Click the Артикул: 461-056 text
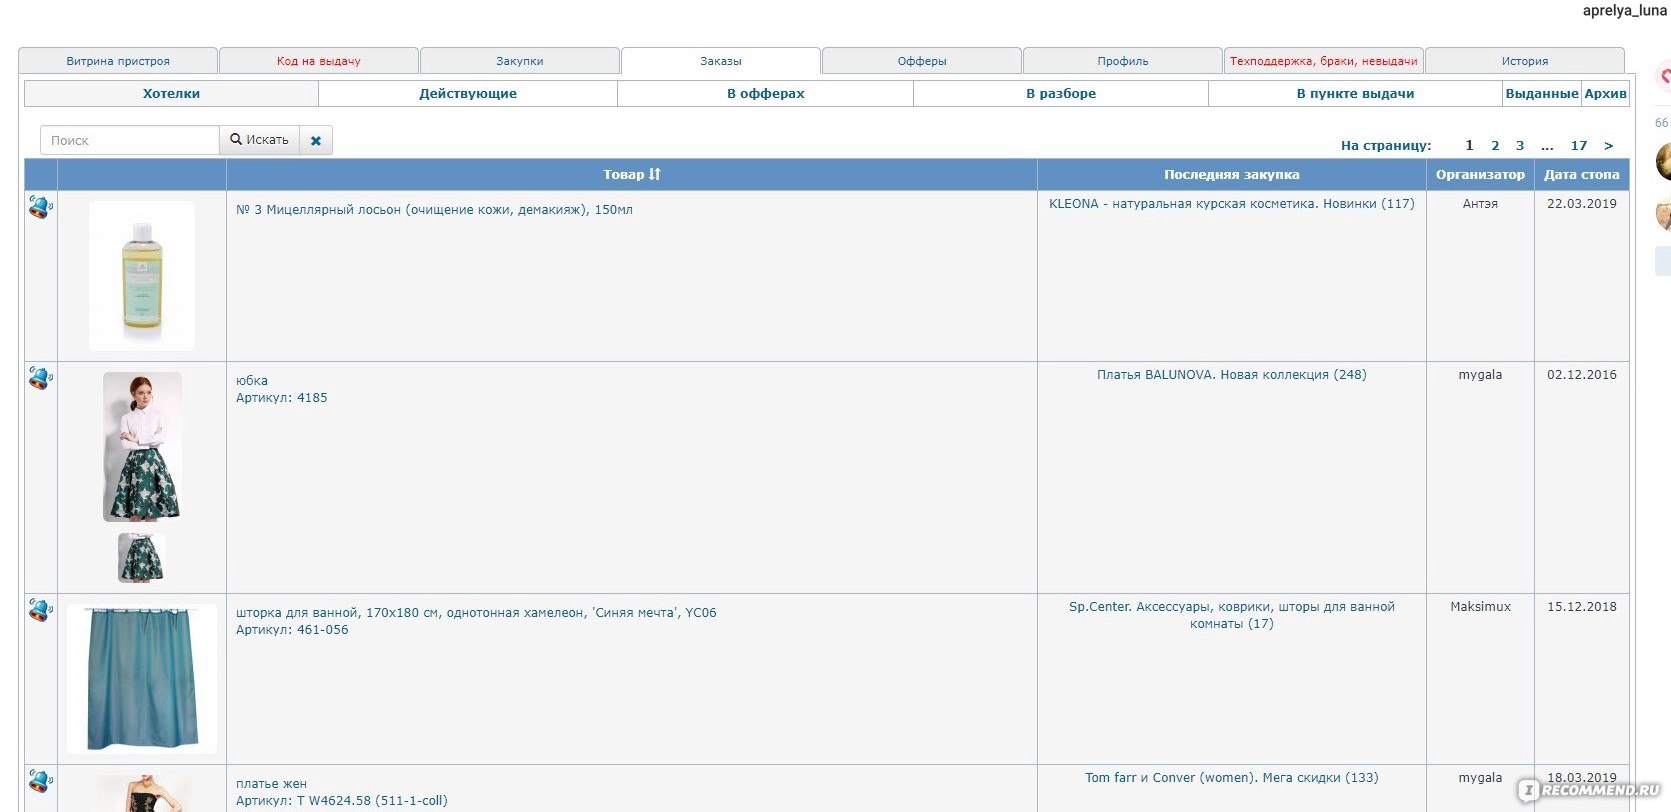This screenshot has height=812, width=1671. [292, 630]
